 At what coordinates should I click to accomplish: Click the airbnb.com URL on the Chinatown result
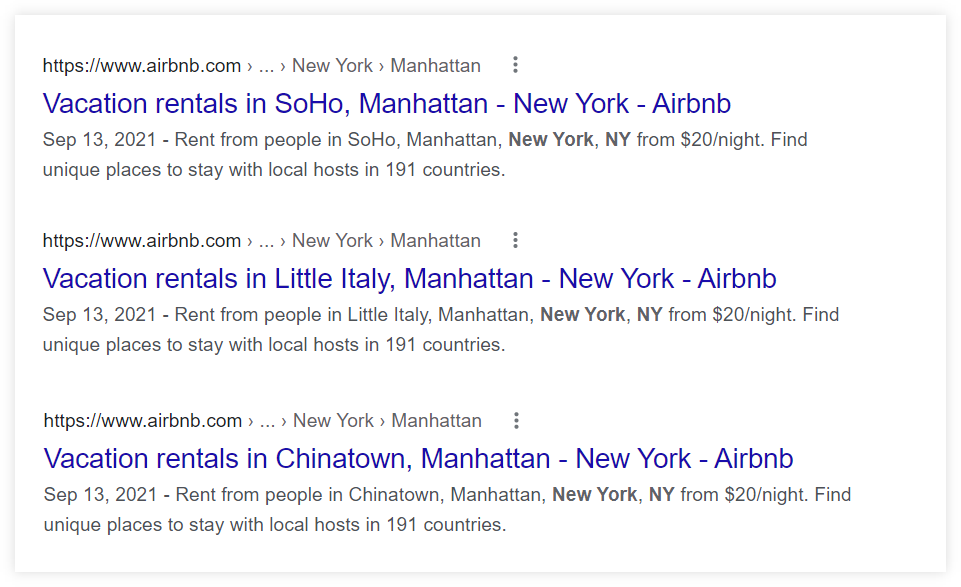140,420
